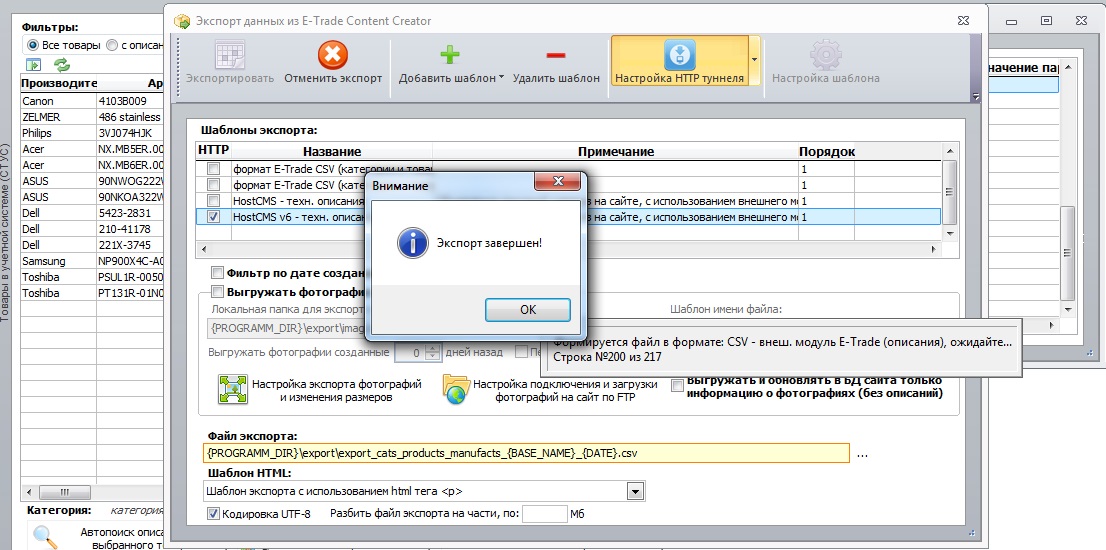Select the HostCMS v6 template row name
The height and width of the screenshot is (550, 1106).
click(x=296, y=218)
